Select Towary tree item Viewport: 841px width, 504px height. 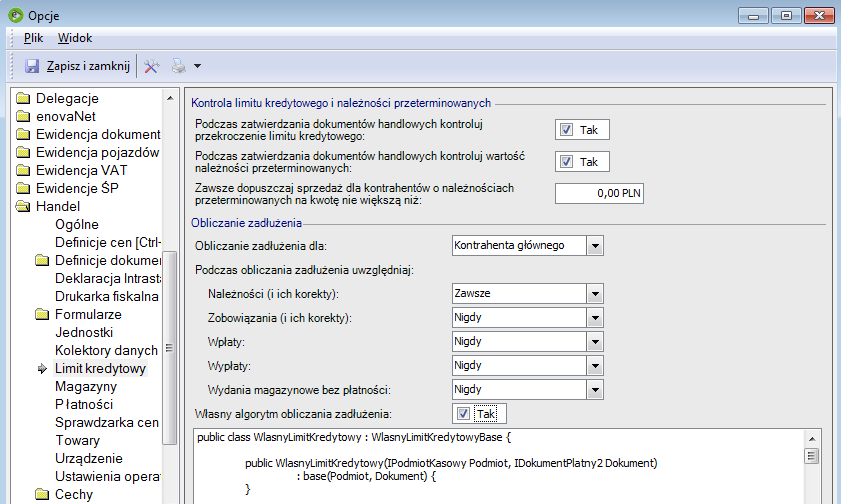(x=77, y=441)
